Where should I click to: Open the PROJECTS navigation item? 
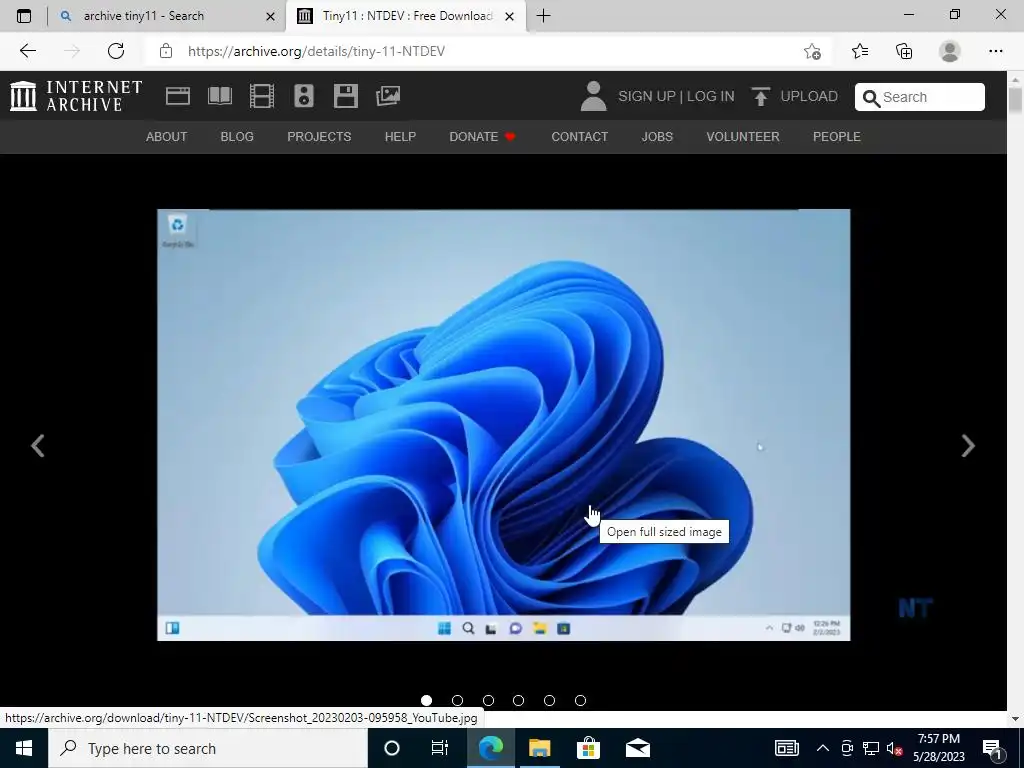(319, 136)
